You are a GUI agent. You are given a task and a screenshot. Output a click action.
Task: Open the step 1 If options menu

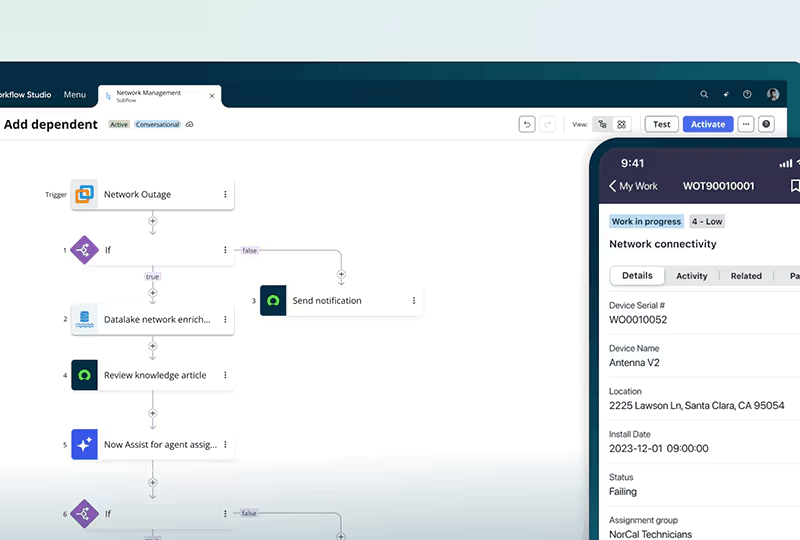coord(225,250)
